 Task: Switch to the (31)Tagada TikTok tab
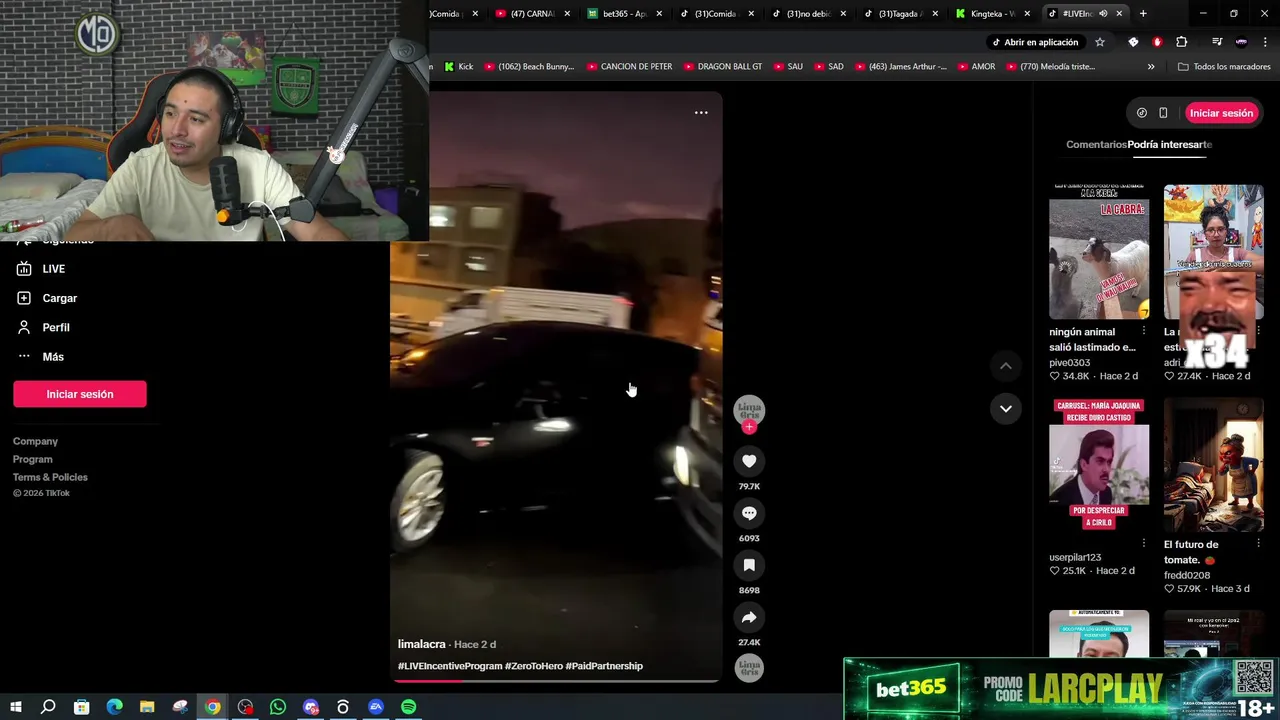pos(901,14)
